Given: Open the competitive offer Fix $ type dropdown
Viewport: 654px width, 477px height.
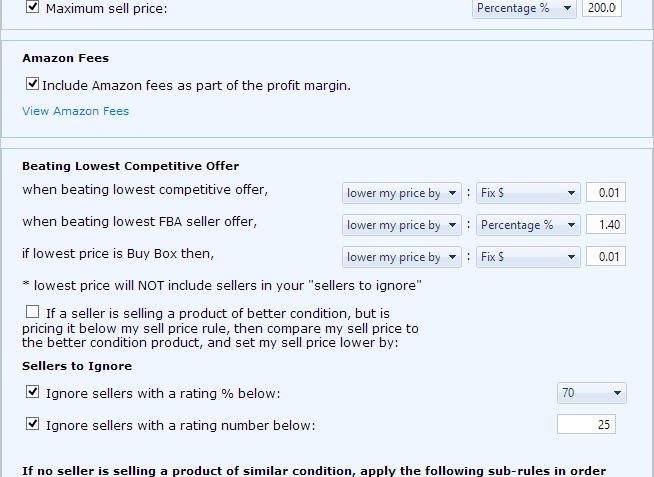Looking at the screenshot, I should [528, 193].
